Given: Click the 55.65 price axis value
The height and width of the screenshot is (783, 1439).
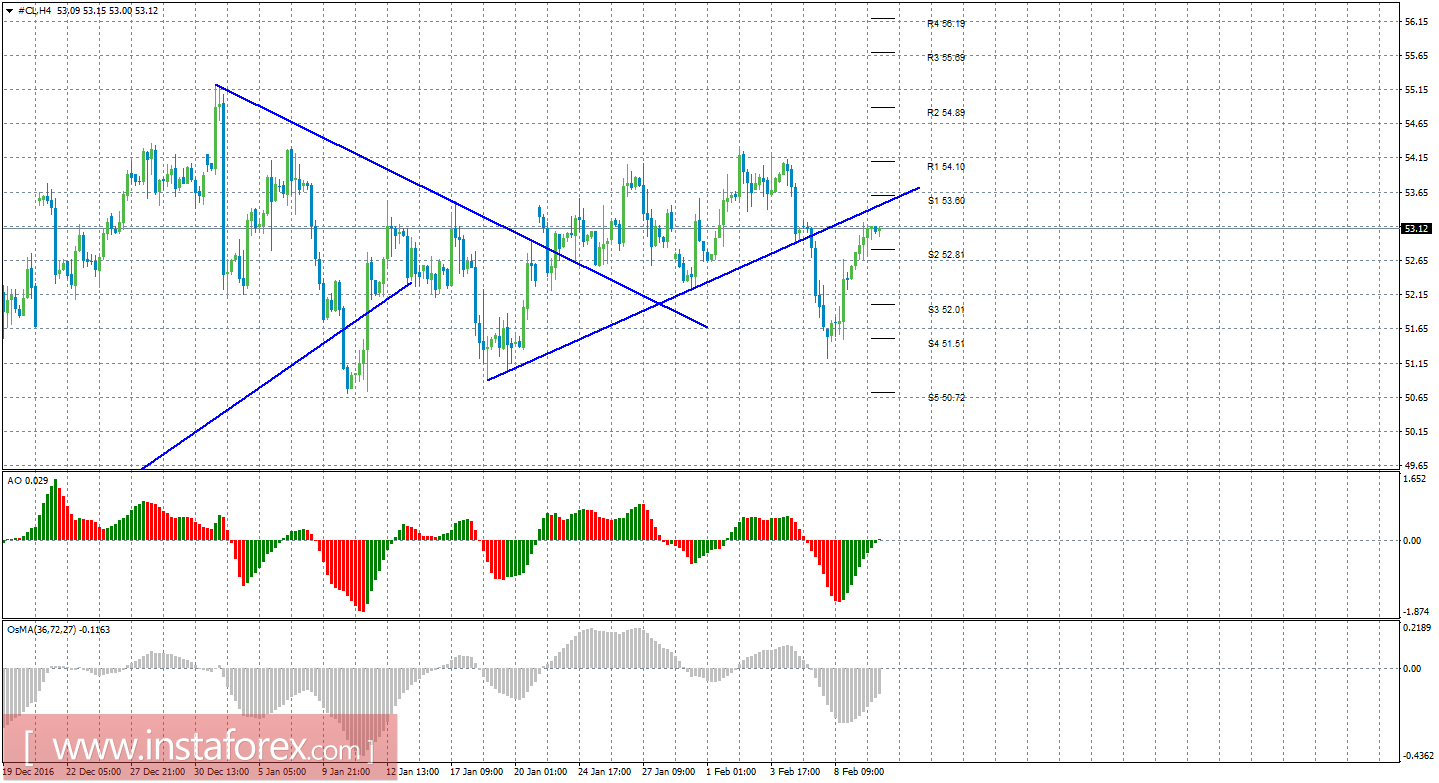Looking at the screenshot, I should 1416,56.
